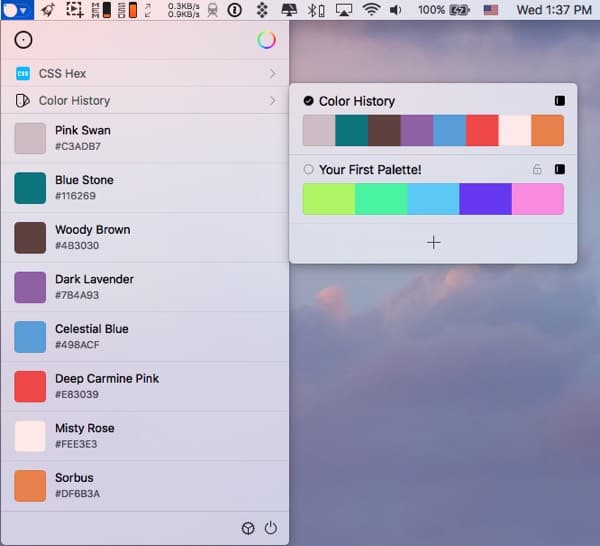This screenshot has height=546, width=600.
Task: Click the 1Password menu bar icon
Action: coord(235,10)
